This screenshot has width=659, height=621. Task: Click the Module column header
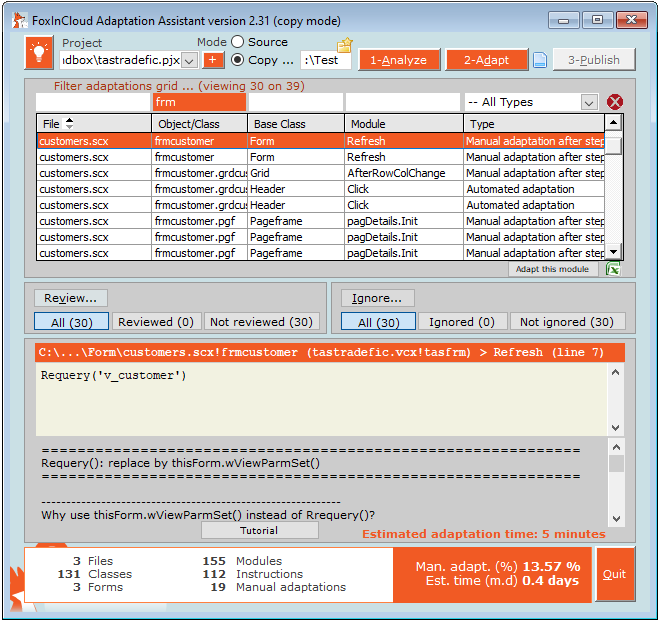click(x=404, y=124)
